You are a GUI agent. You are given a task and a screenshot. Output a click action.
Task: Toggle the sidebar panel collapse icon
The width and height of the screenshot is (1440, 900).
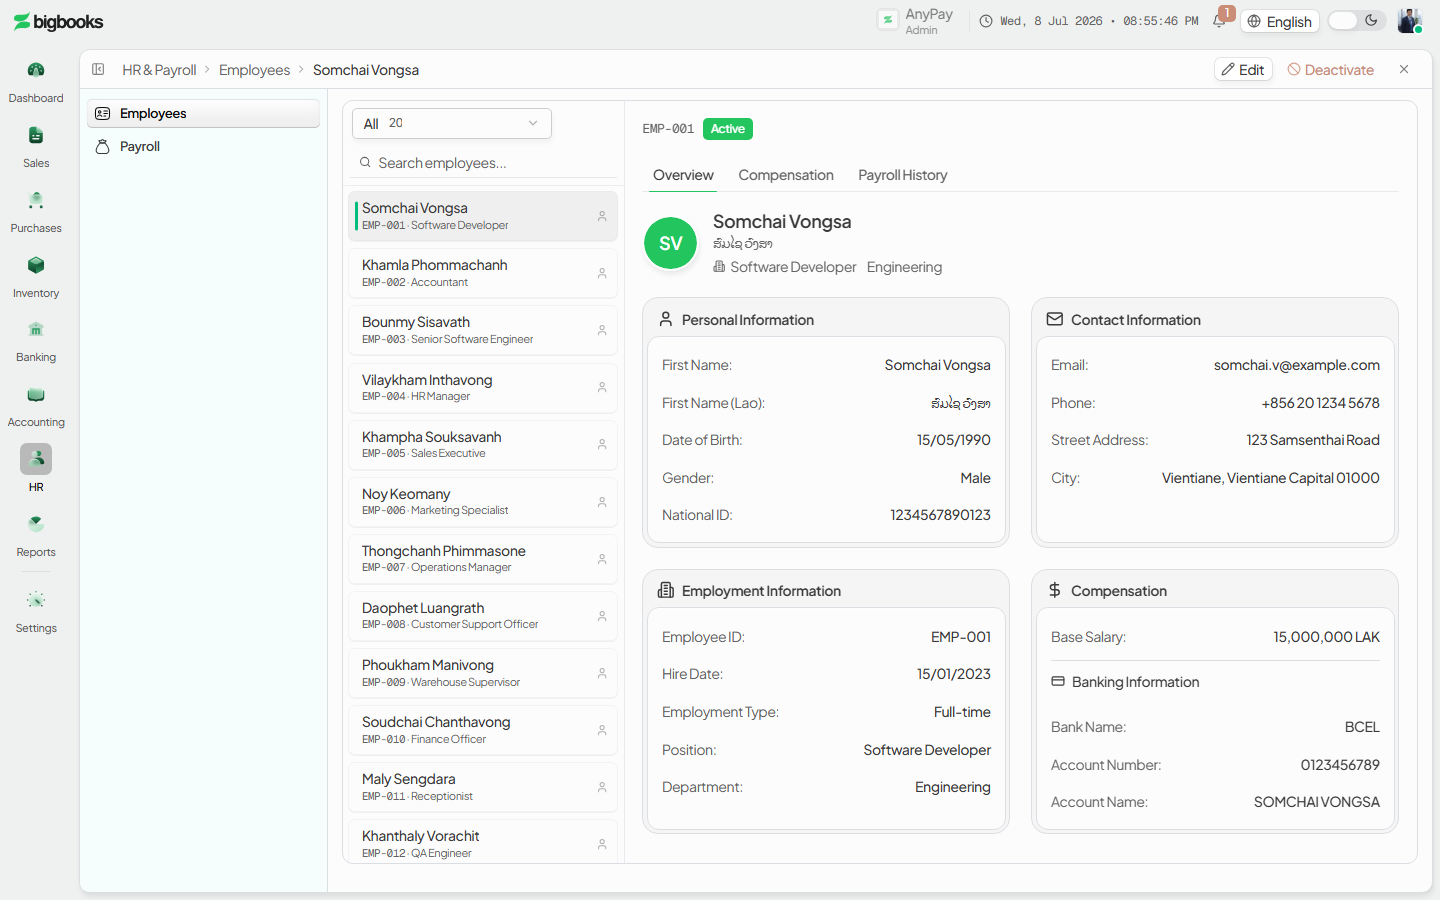coord(98,69)
